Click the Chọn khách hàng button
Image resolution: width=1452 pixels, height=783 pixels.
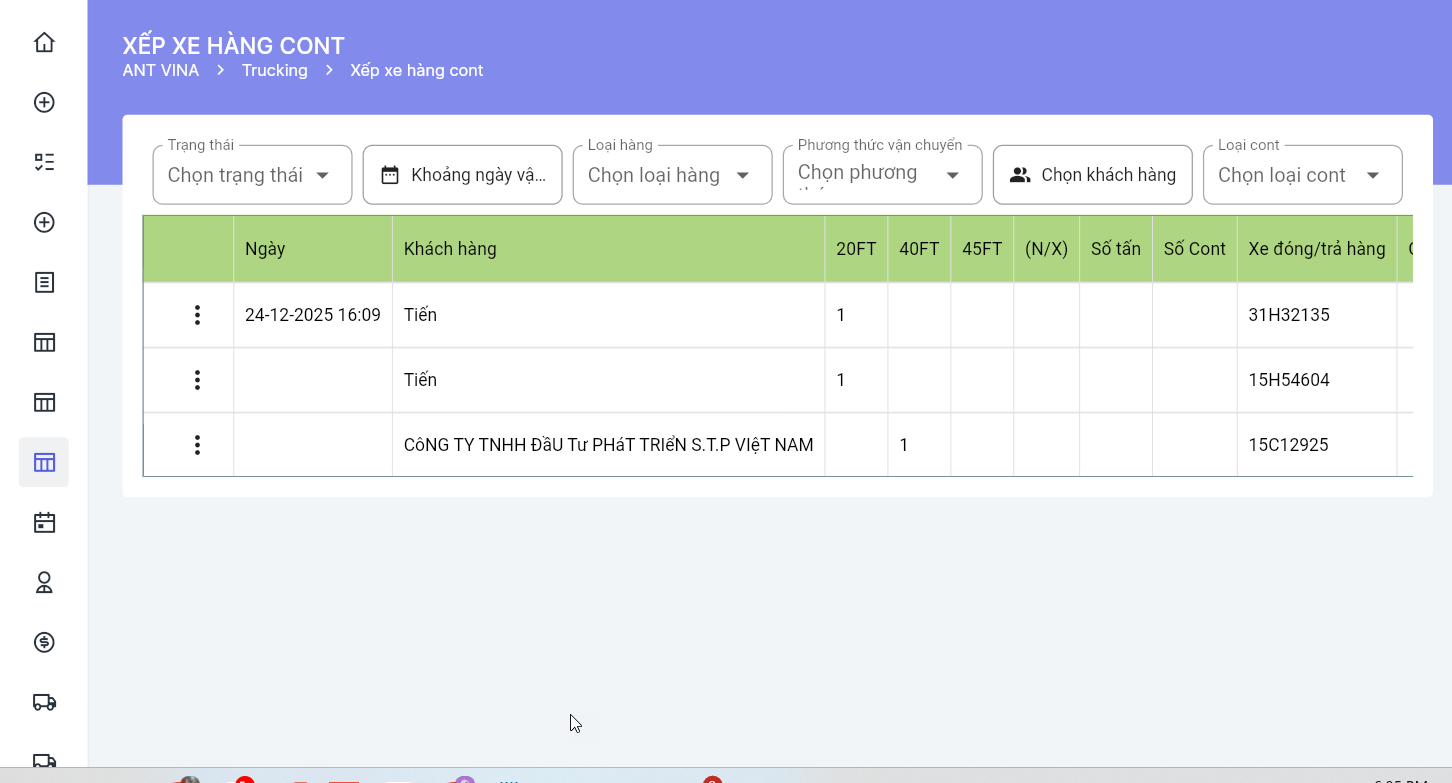tap(1092, 175)
